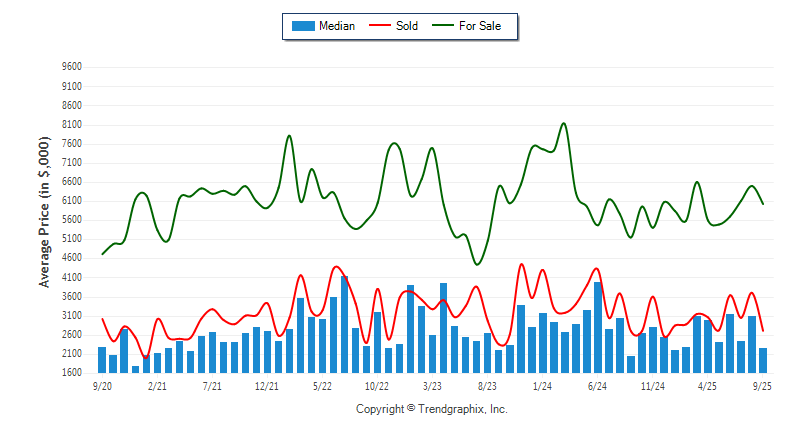
Task: Click the 5100 y-axis value label
Action: click(71, 239)
